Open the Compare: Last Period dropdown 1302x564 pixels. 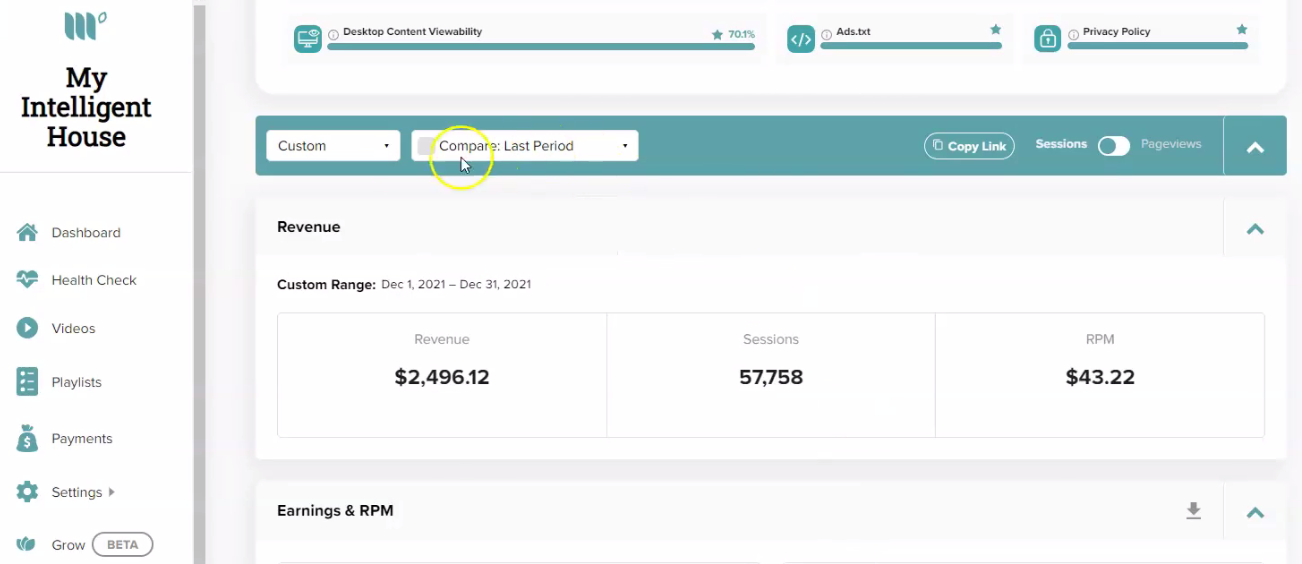tap(525, 146)
